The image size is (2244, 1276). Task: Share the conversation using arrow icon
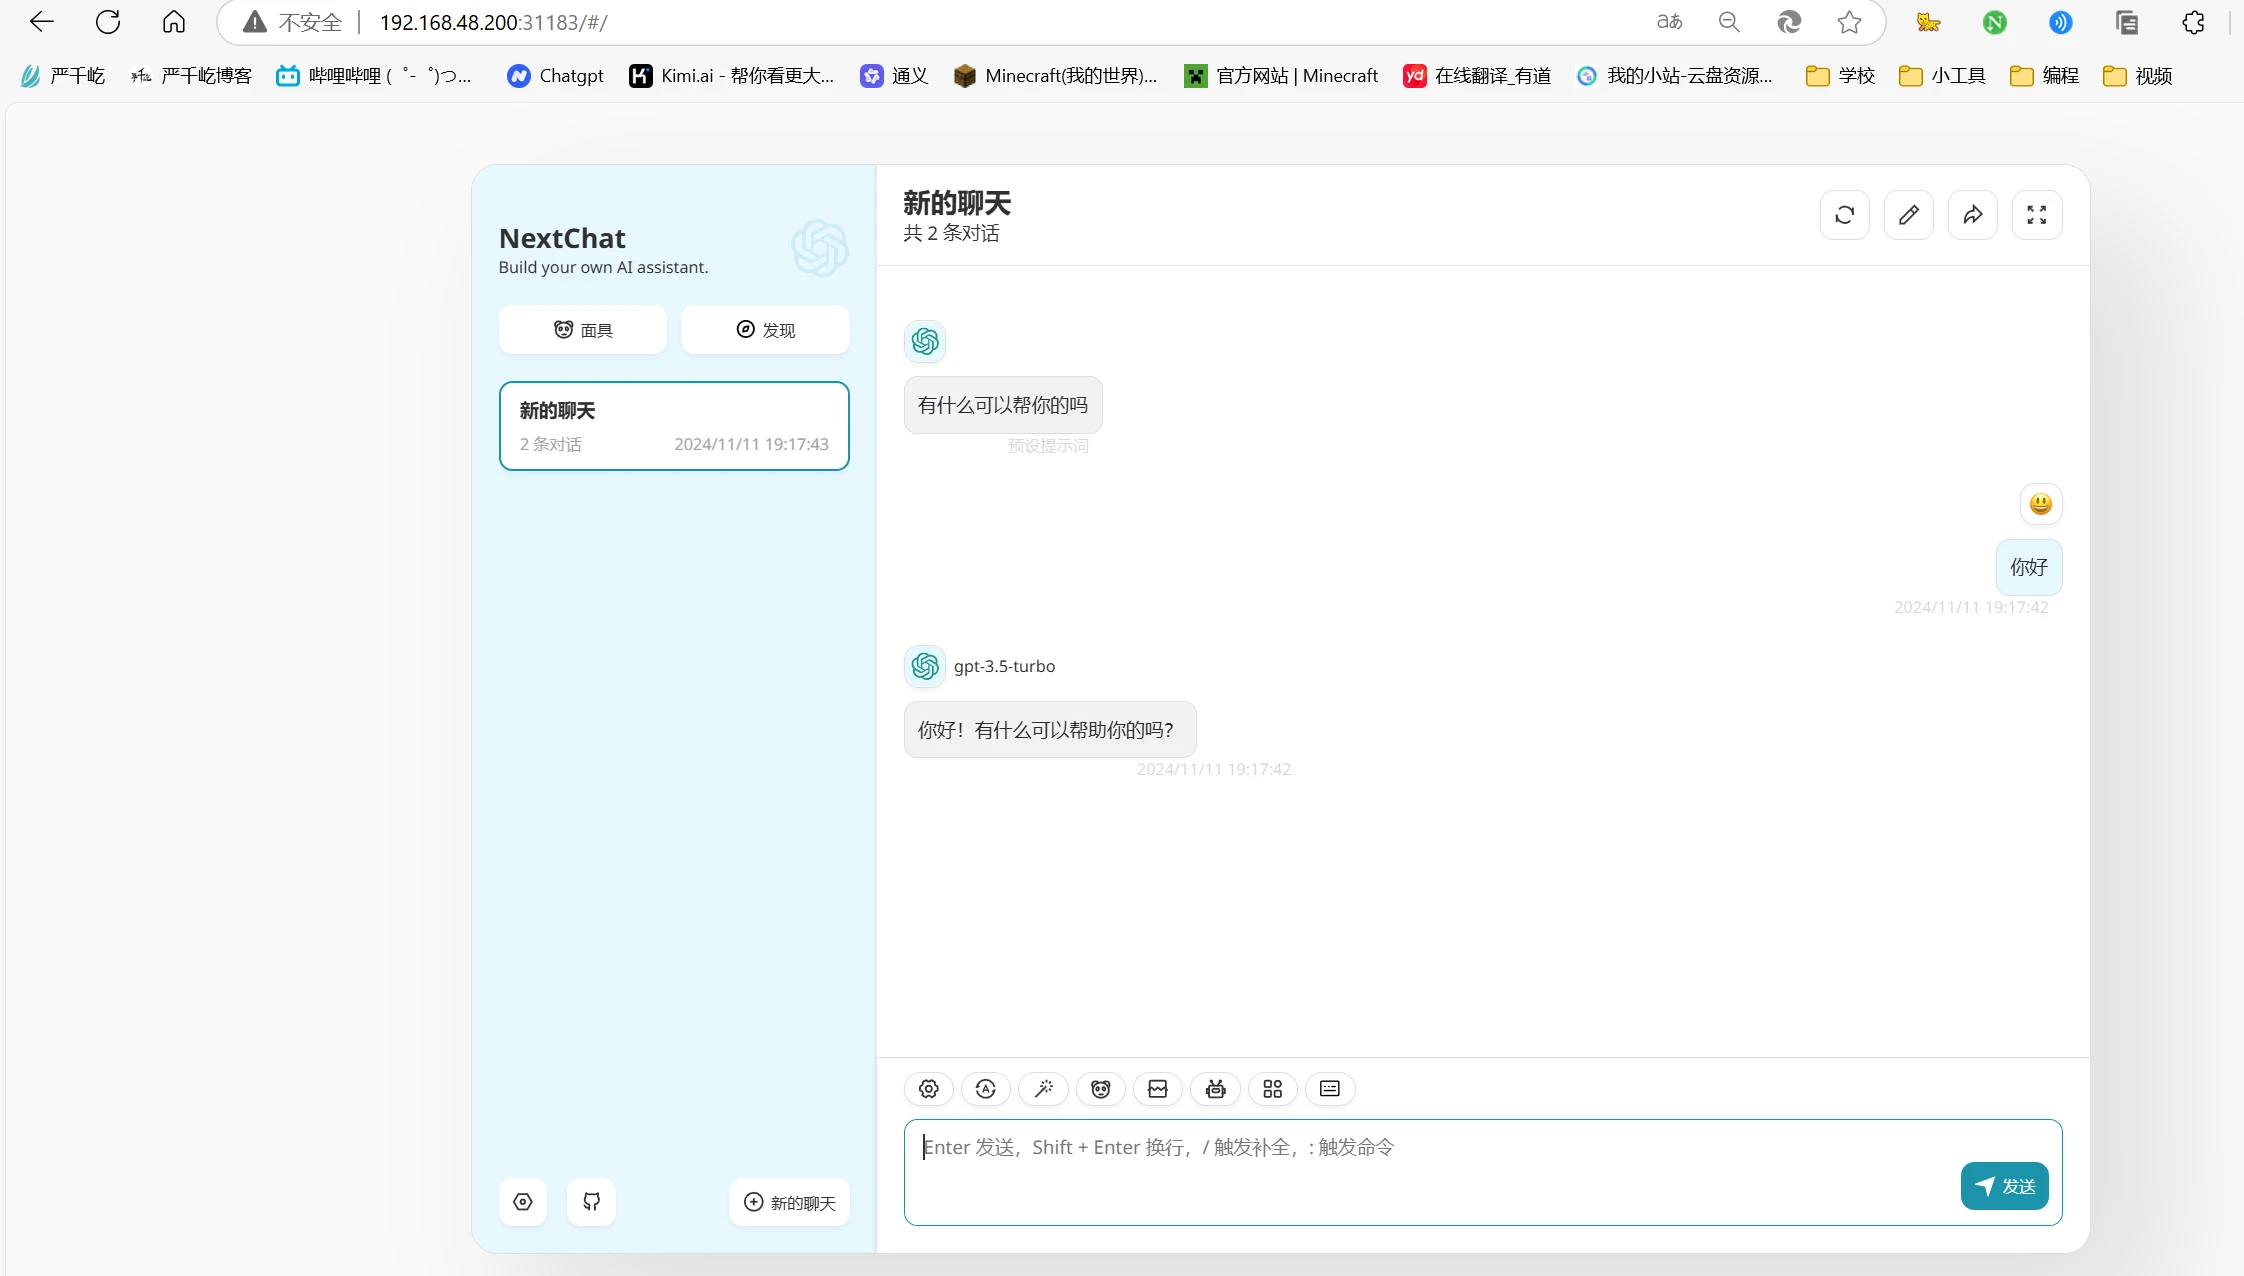[x=1972, y=215]
